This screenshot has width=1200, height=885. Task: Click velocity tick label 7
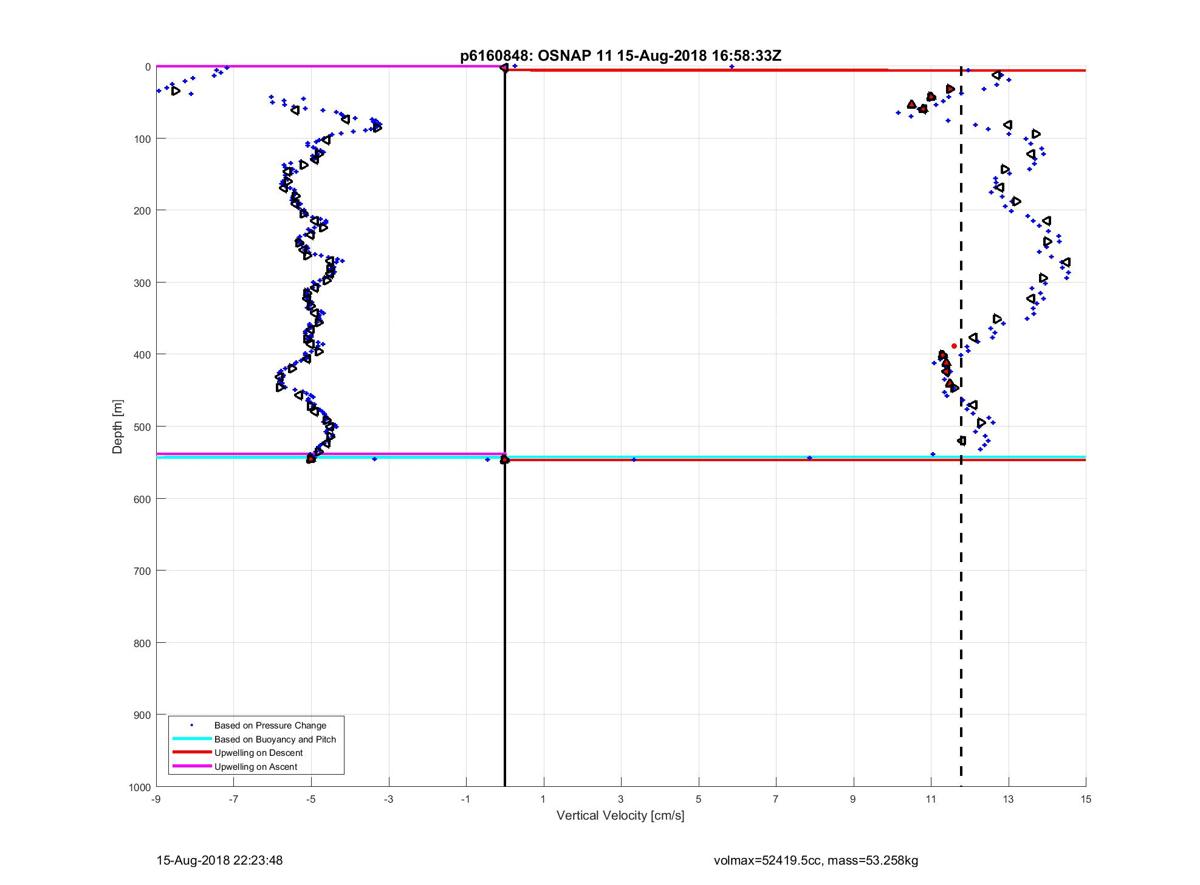(x=776, y=799)
